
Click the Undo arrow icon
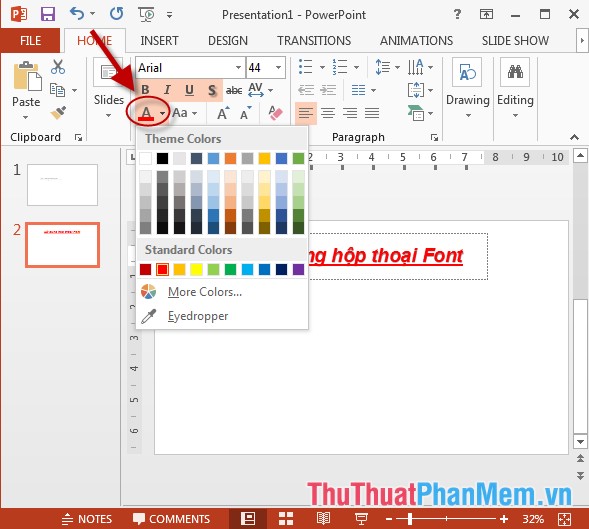click(x=77, y=14)
